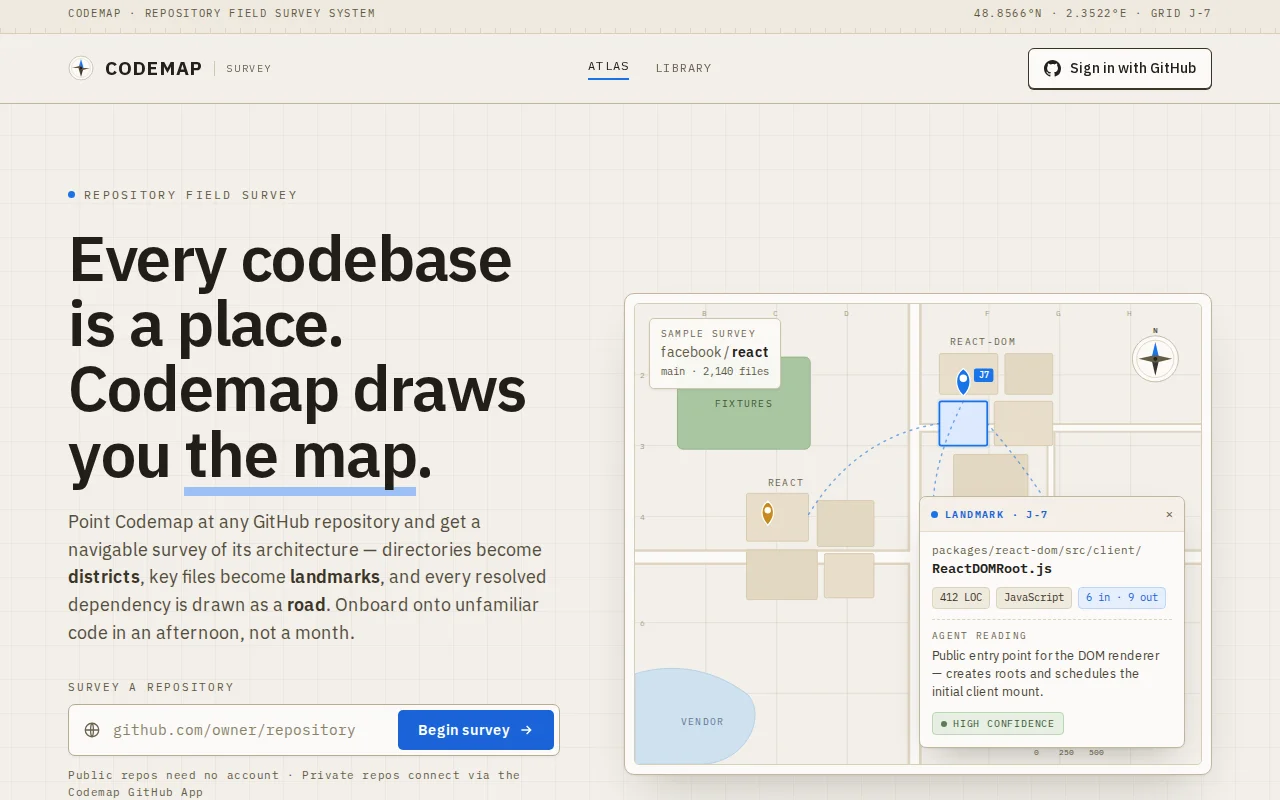The width and height of the screenshot is (1280, 800).
Task: Click the sample survey facebook/react card
Action: [715, 353]
